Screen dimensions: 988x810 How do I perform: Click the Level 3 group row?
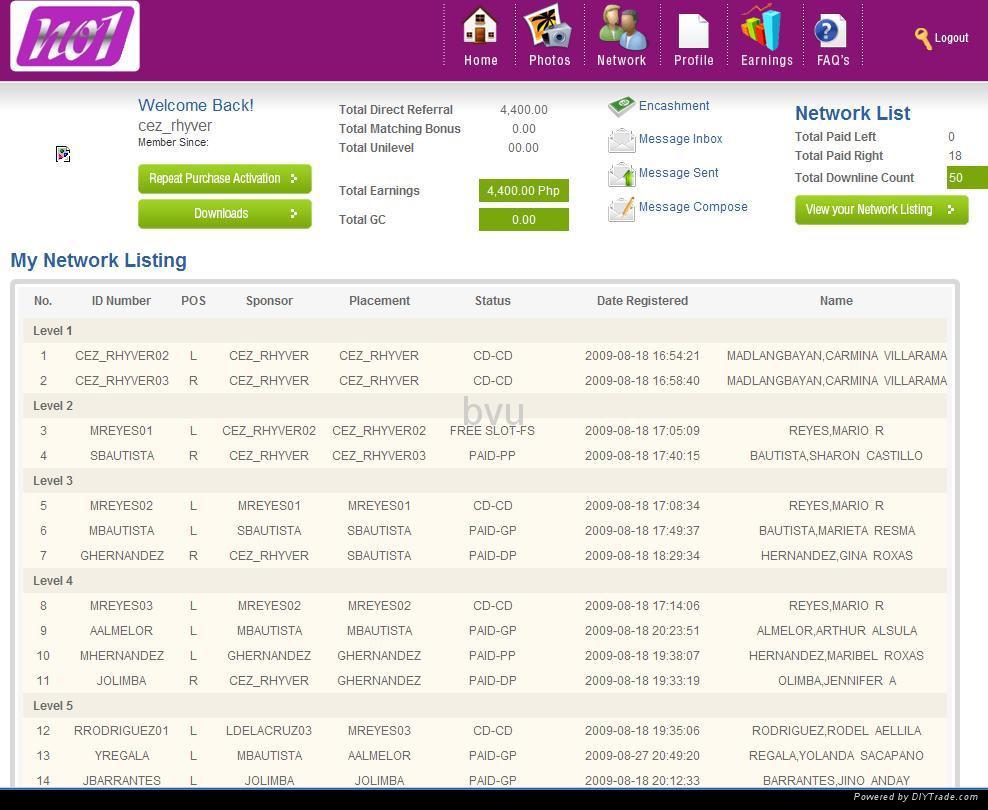pos(485,481)
